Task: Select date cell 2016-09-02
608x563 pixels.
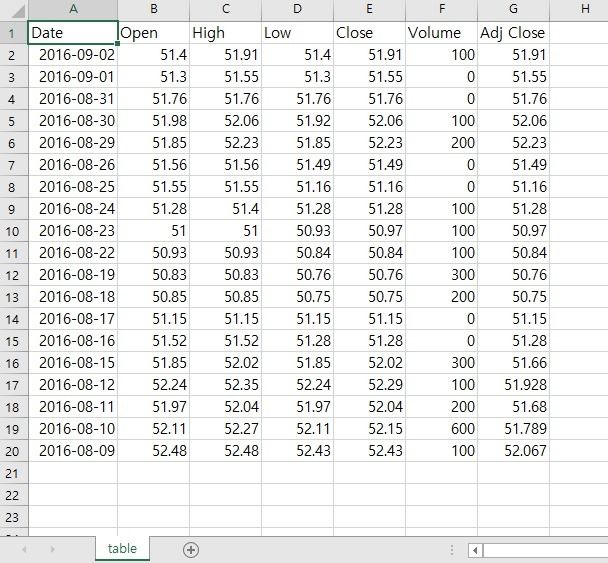Action: click(73, 55)
